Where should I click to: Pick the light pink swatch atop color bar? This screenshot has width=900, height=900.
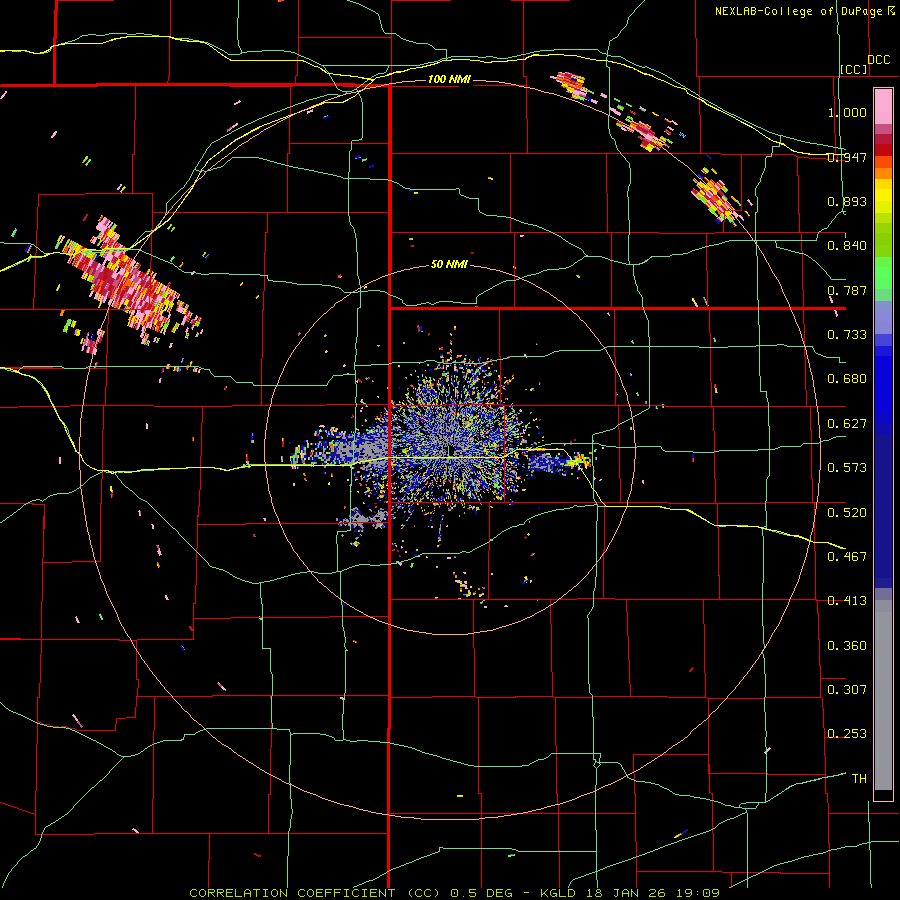tap(883, 106)
